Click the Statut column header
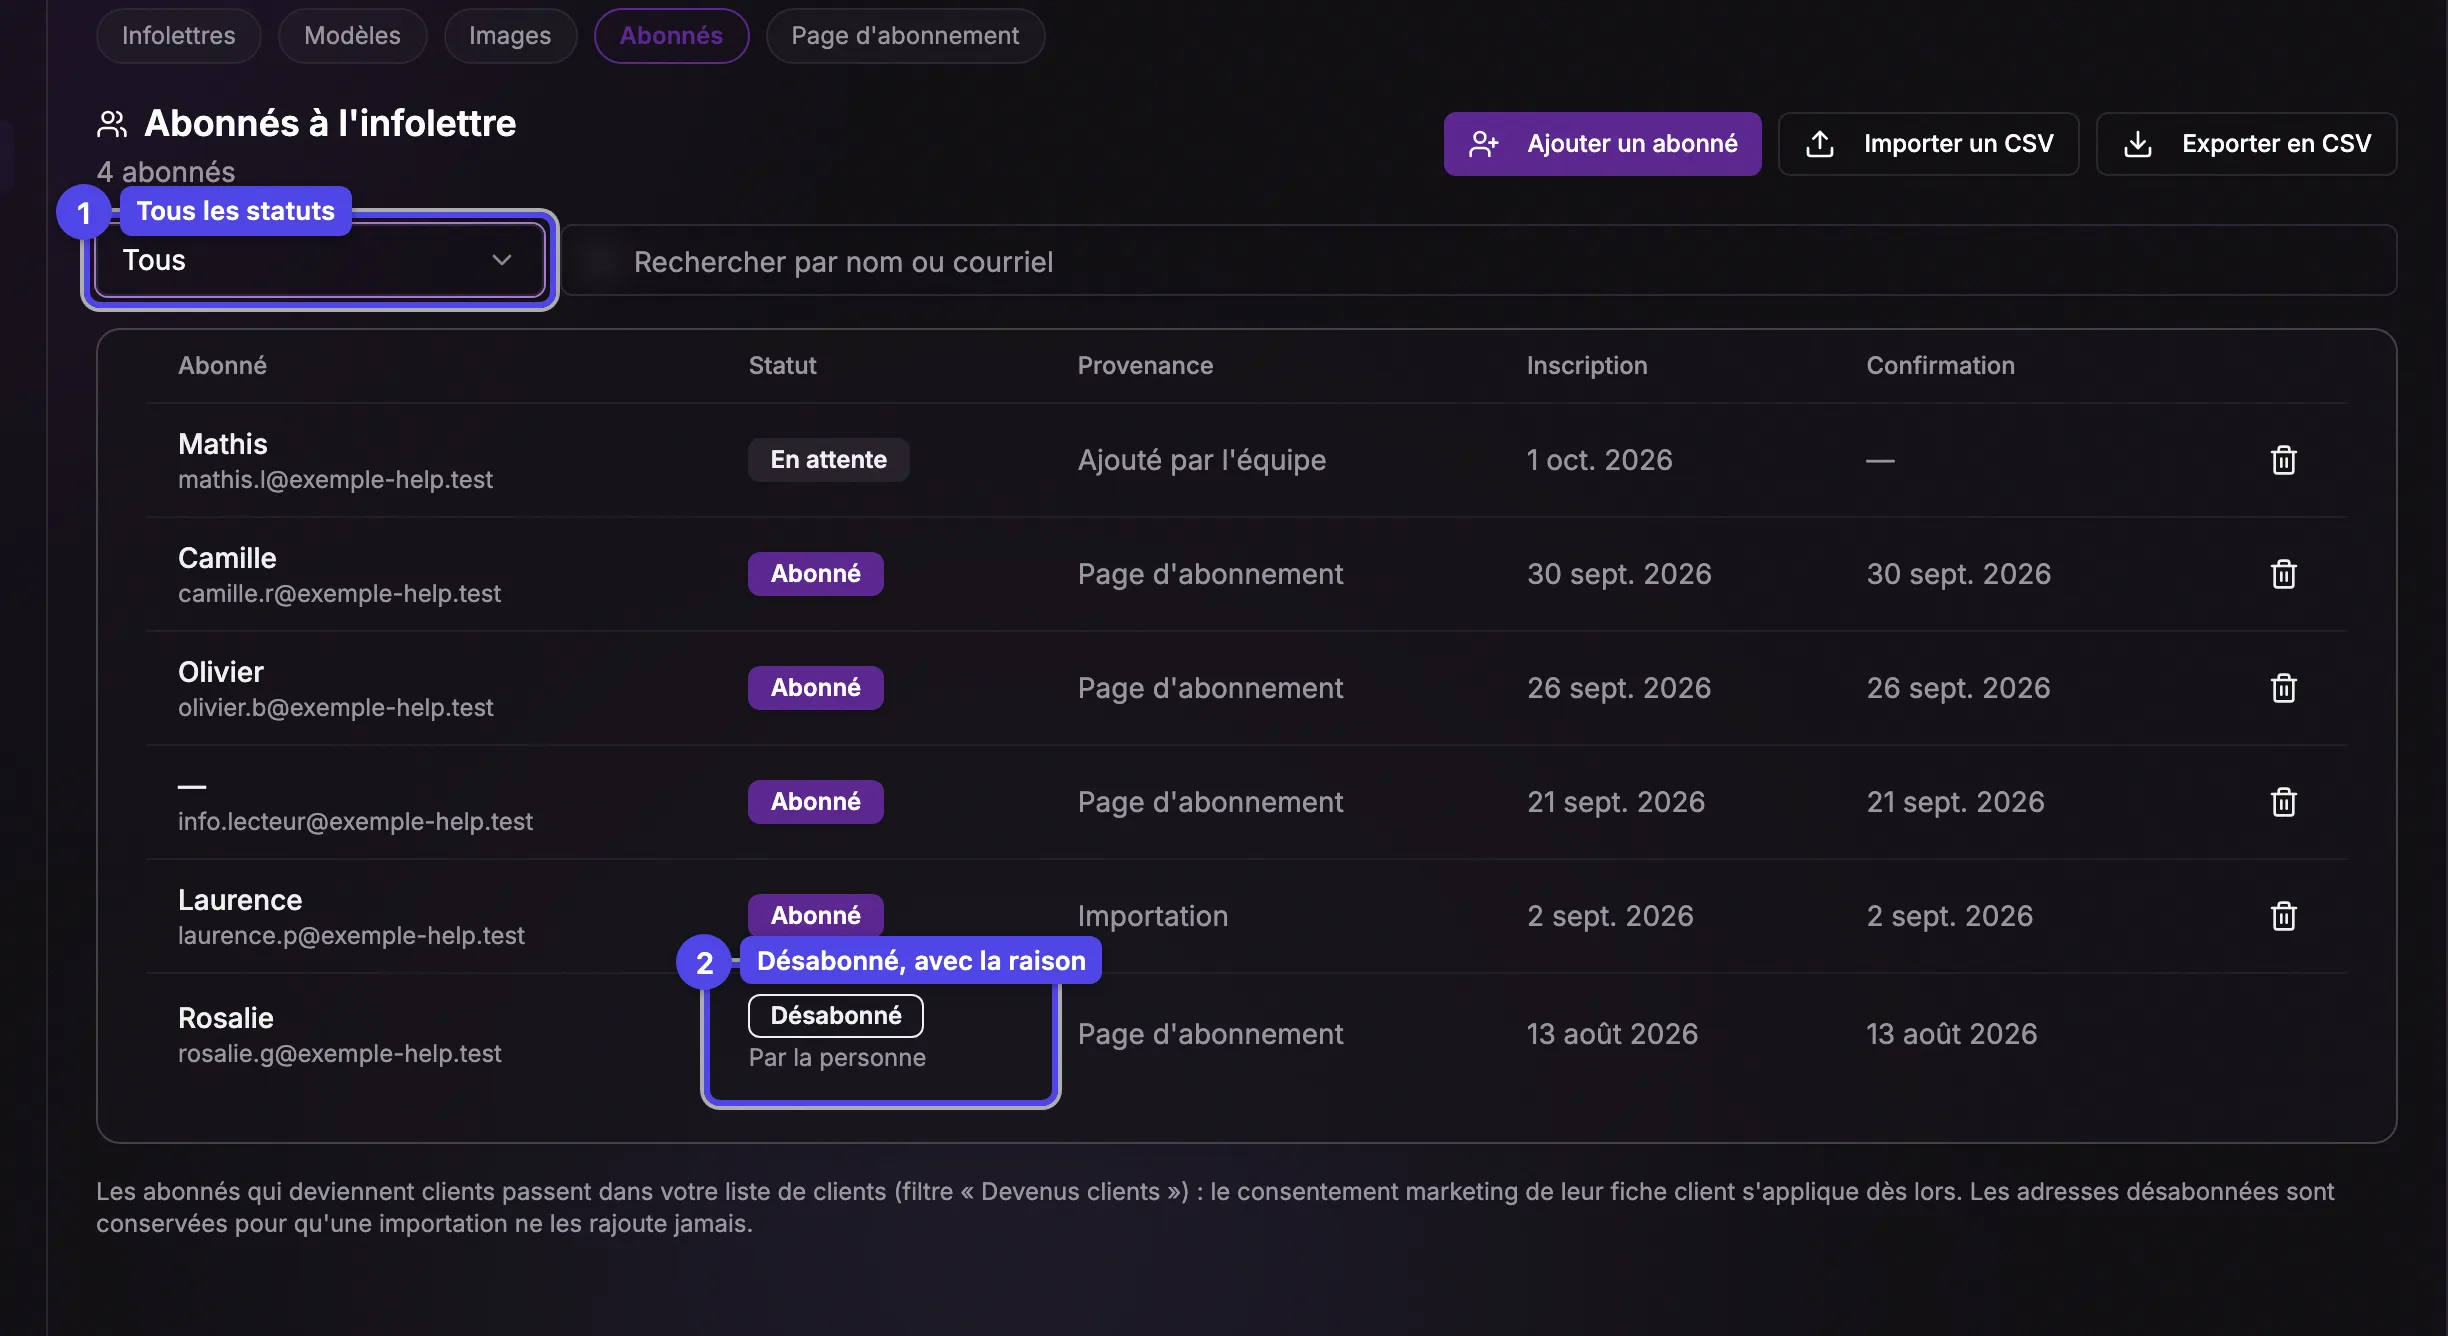The width and height of the screenshot is (2448, 1336). point(782,366)
